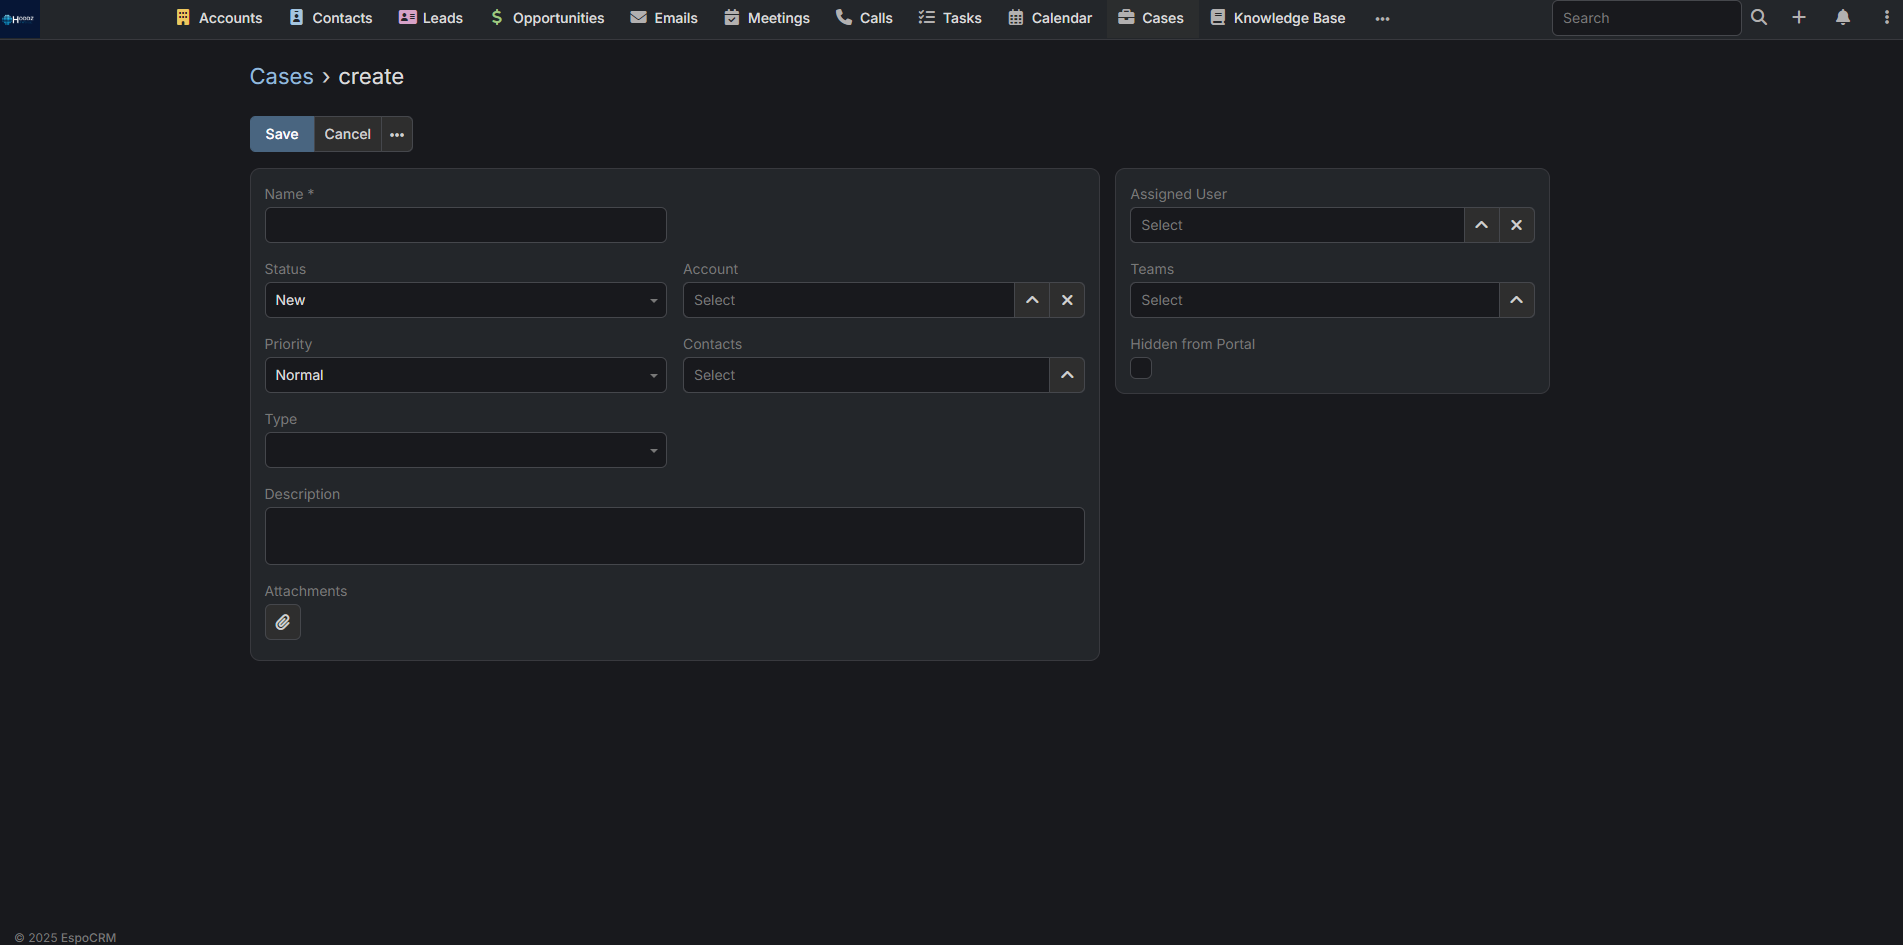Click the global search magnifier icon
This screenshot has width=1903, height=945.
pos(1759,18)
